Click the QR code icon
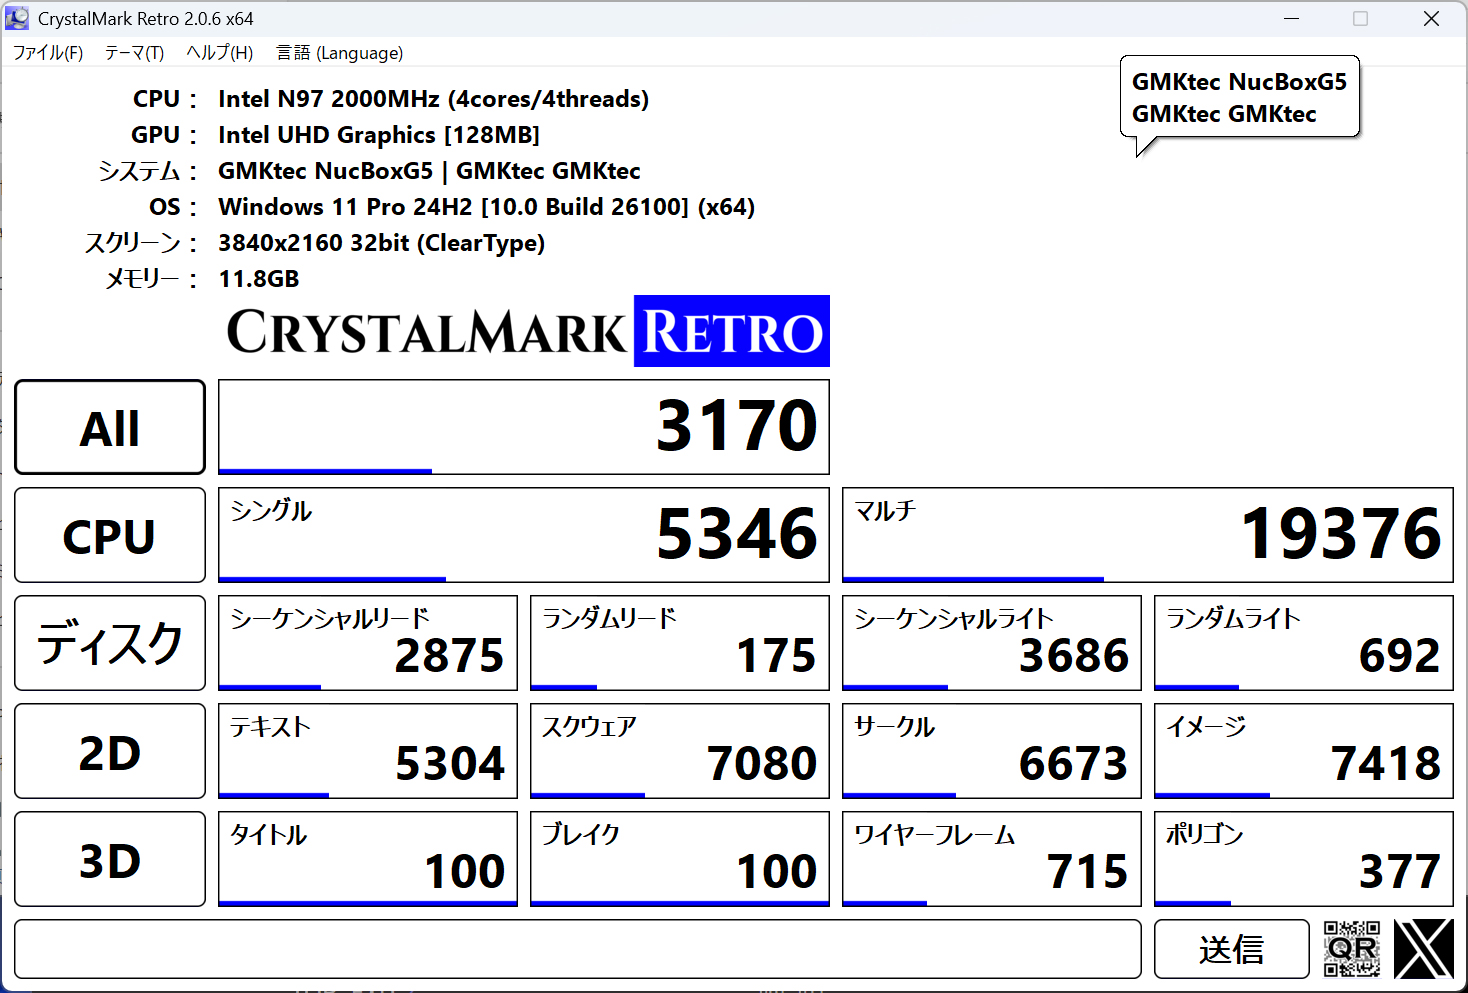1468x993 pixels. [1352, 948]
